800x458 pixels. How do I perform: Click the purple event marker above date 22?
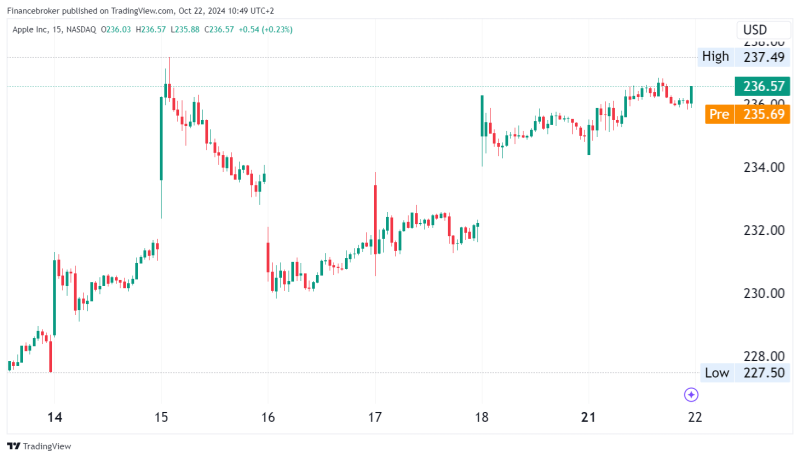(690, 395)
